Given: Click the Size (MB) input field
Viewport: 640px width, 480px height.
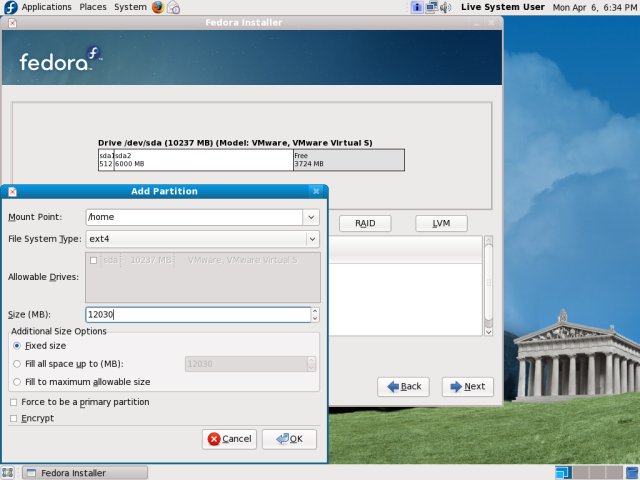Looking at the screenshot, I should [197, 315].
